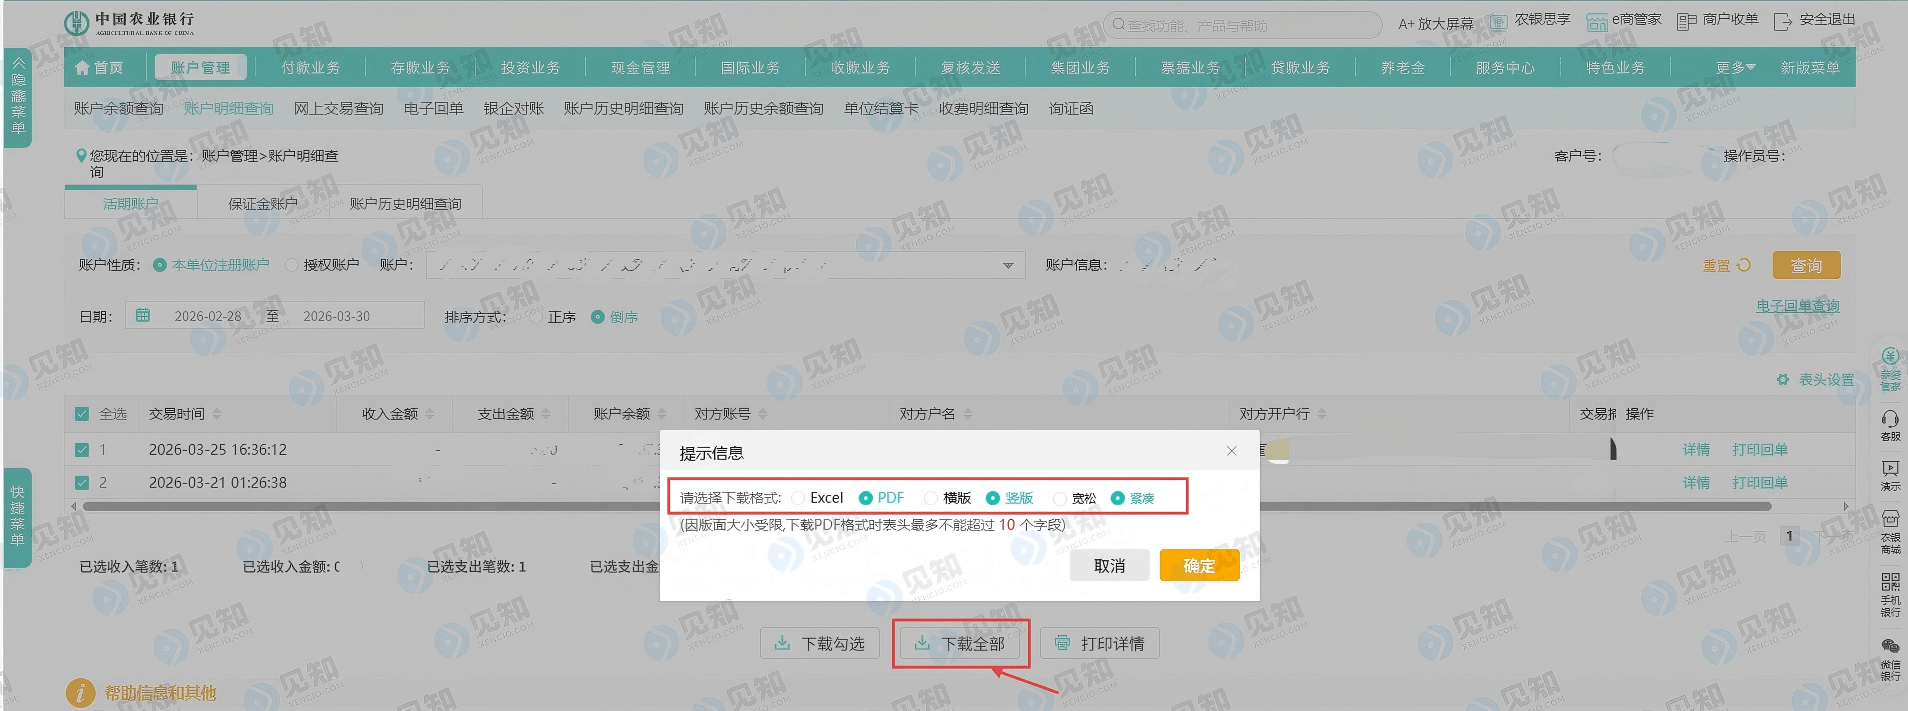
Task: Click the 电子回单查询 link
Action: 1797,306
